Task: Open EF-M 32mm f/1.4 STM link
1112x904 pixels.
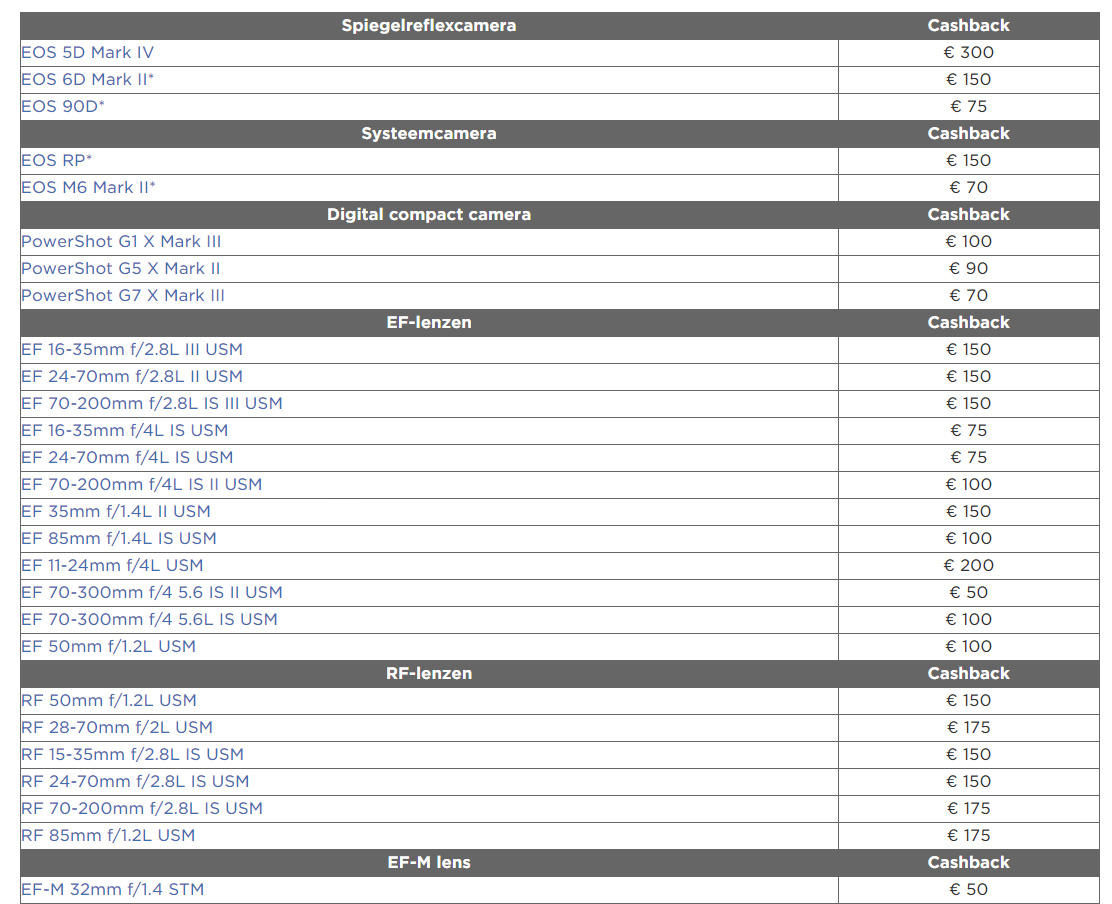Action: click(x=113, y=890)
